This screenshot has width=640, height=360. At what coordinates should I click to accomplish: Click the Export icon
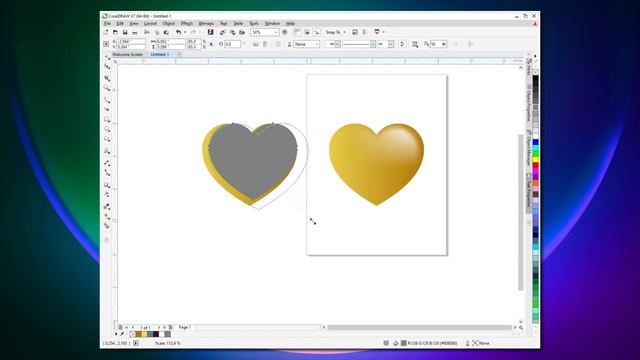(233, 32)
